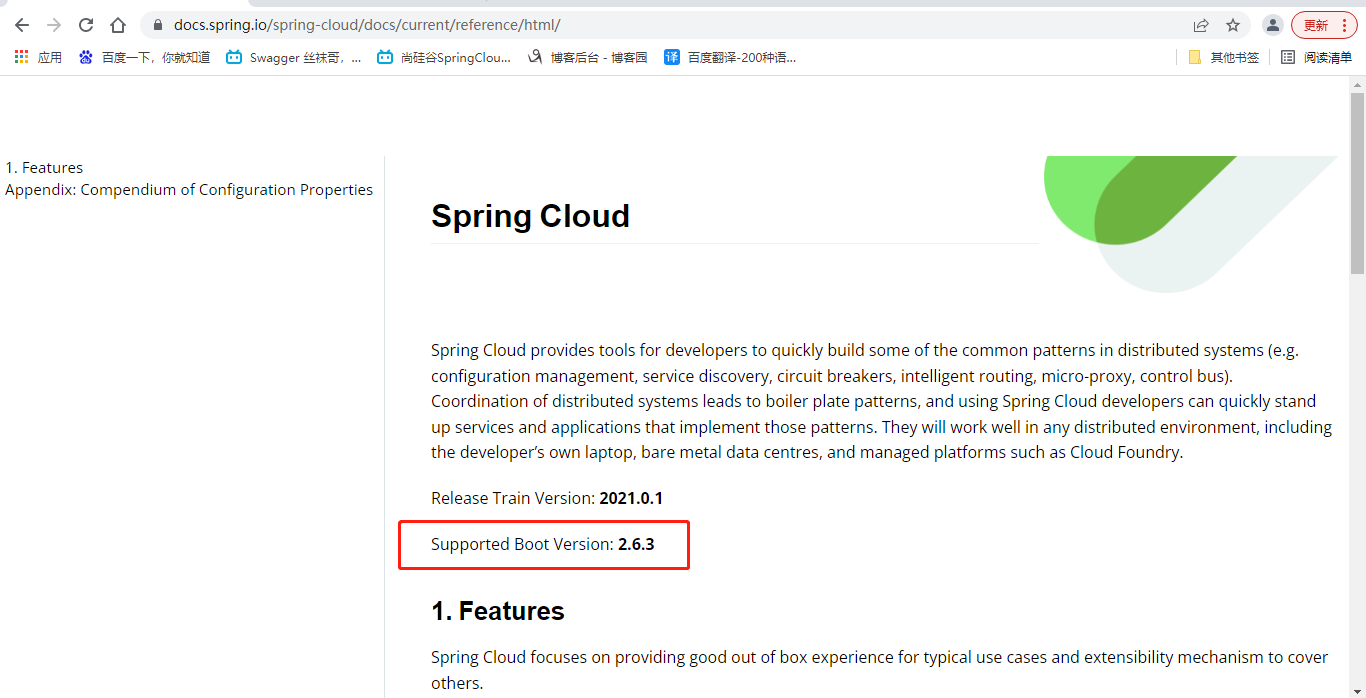Reload the current page
Viewport: 1366px width, 698px height.
(86, 25)
